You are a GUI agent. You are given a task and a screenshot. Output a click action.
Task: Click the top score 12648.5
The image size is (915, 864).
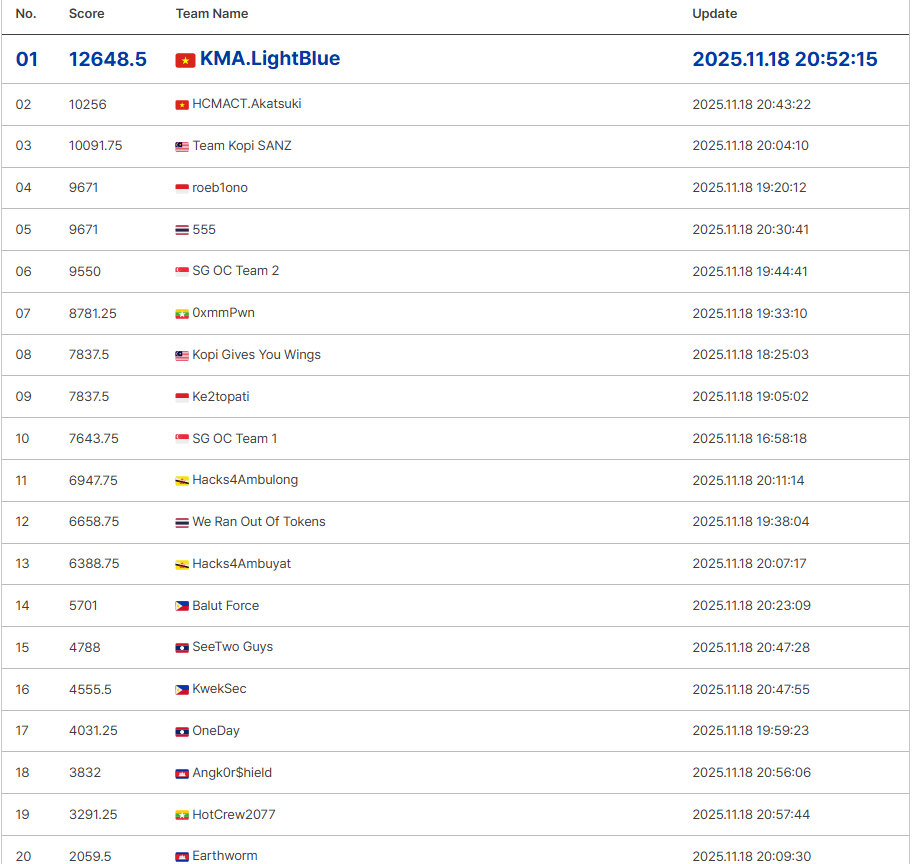[108, 59]
